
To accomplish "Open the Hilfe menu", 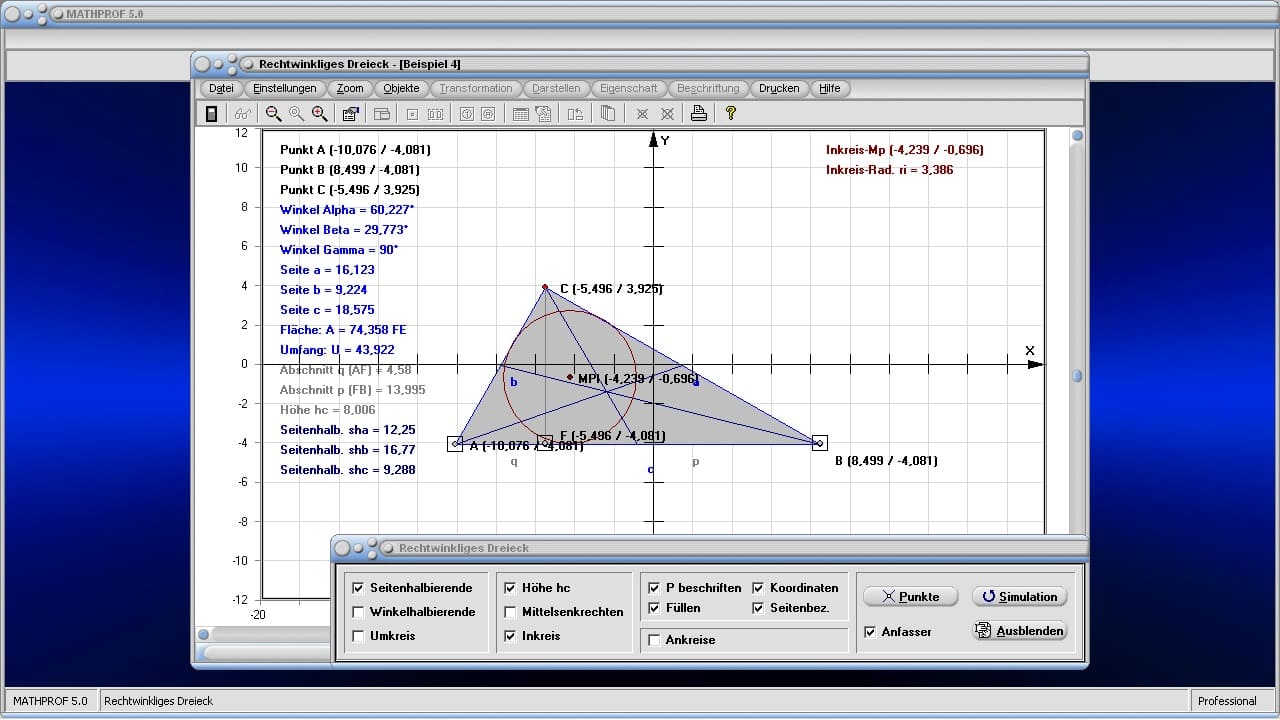I will (830, 88).
